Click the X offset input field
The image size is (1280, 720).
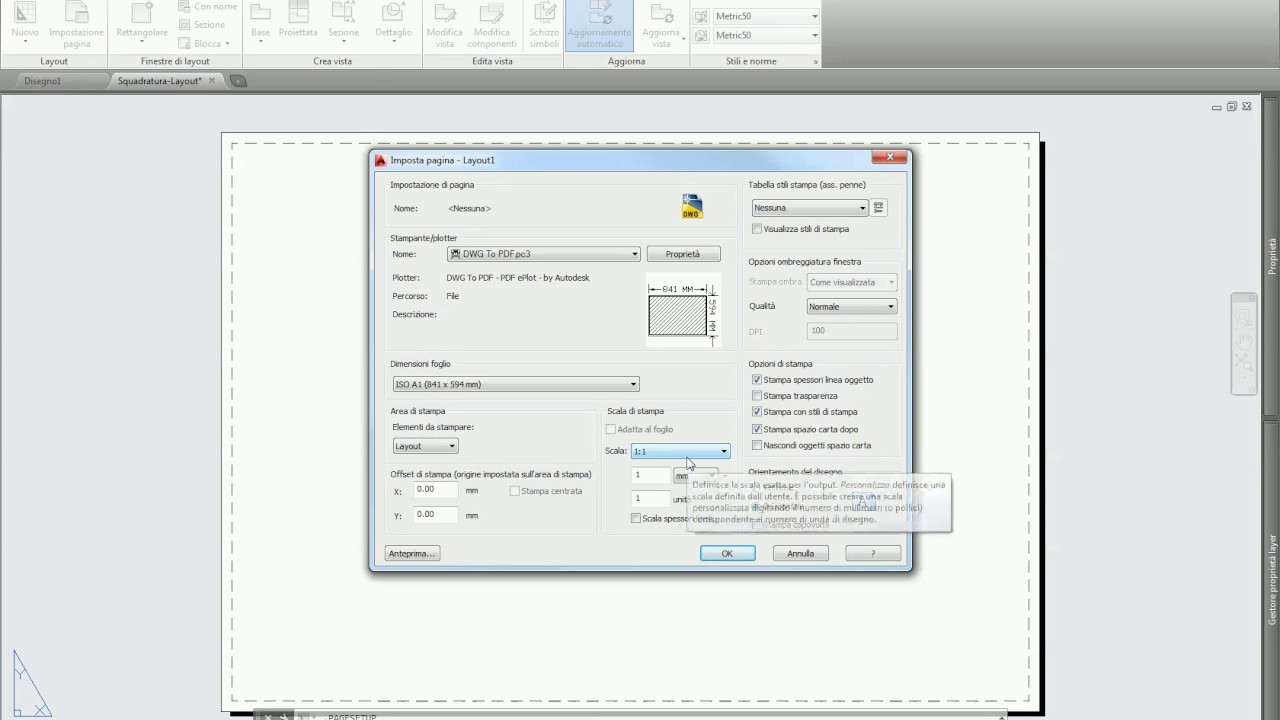click(435, 490)
